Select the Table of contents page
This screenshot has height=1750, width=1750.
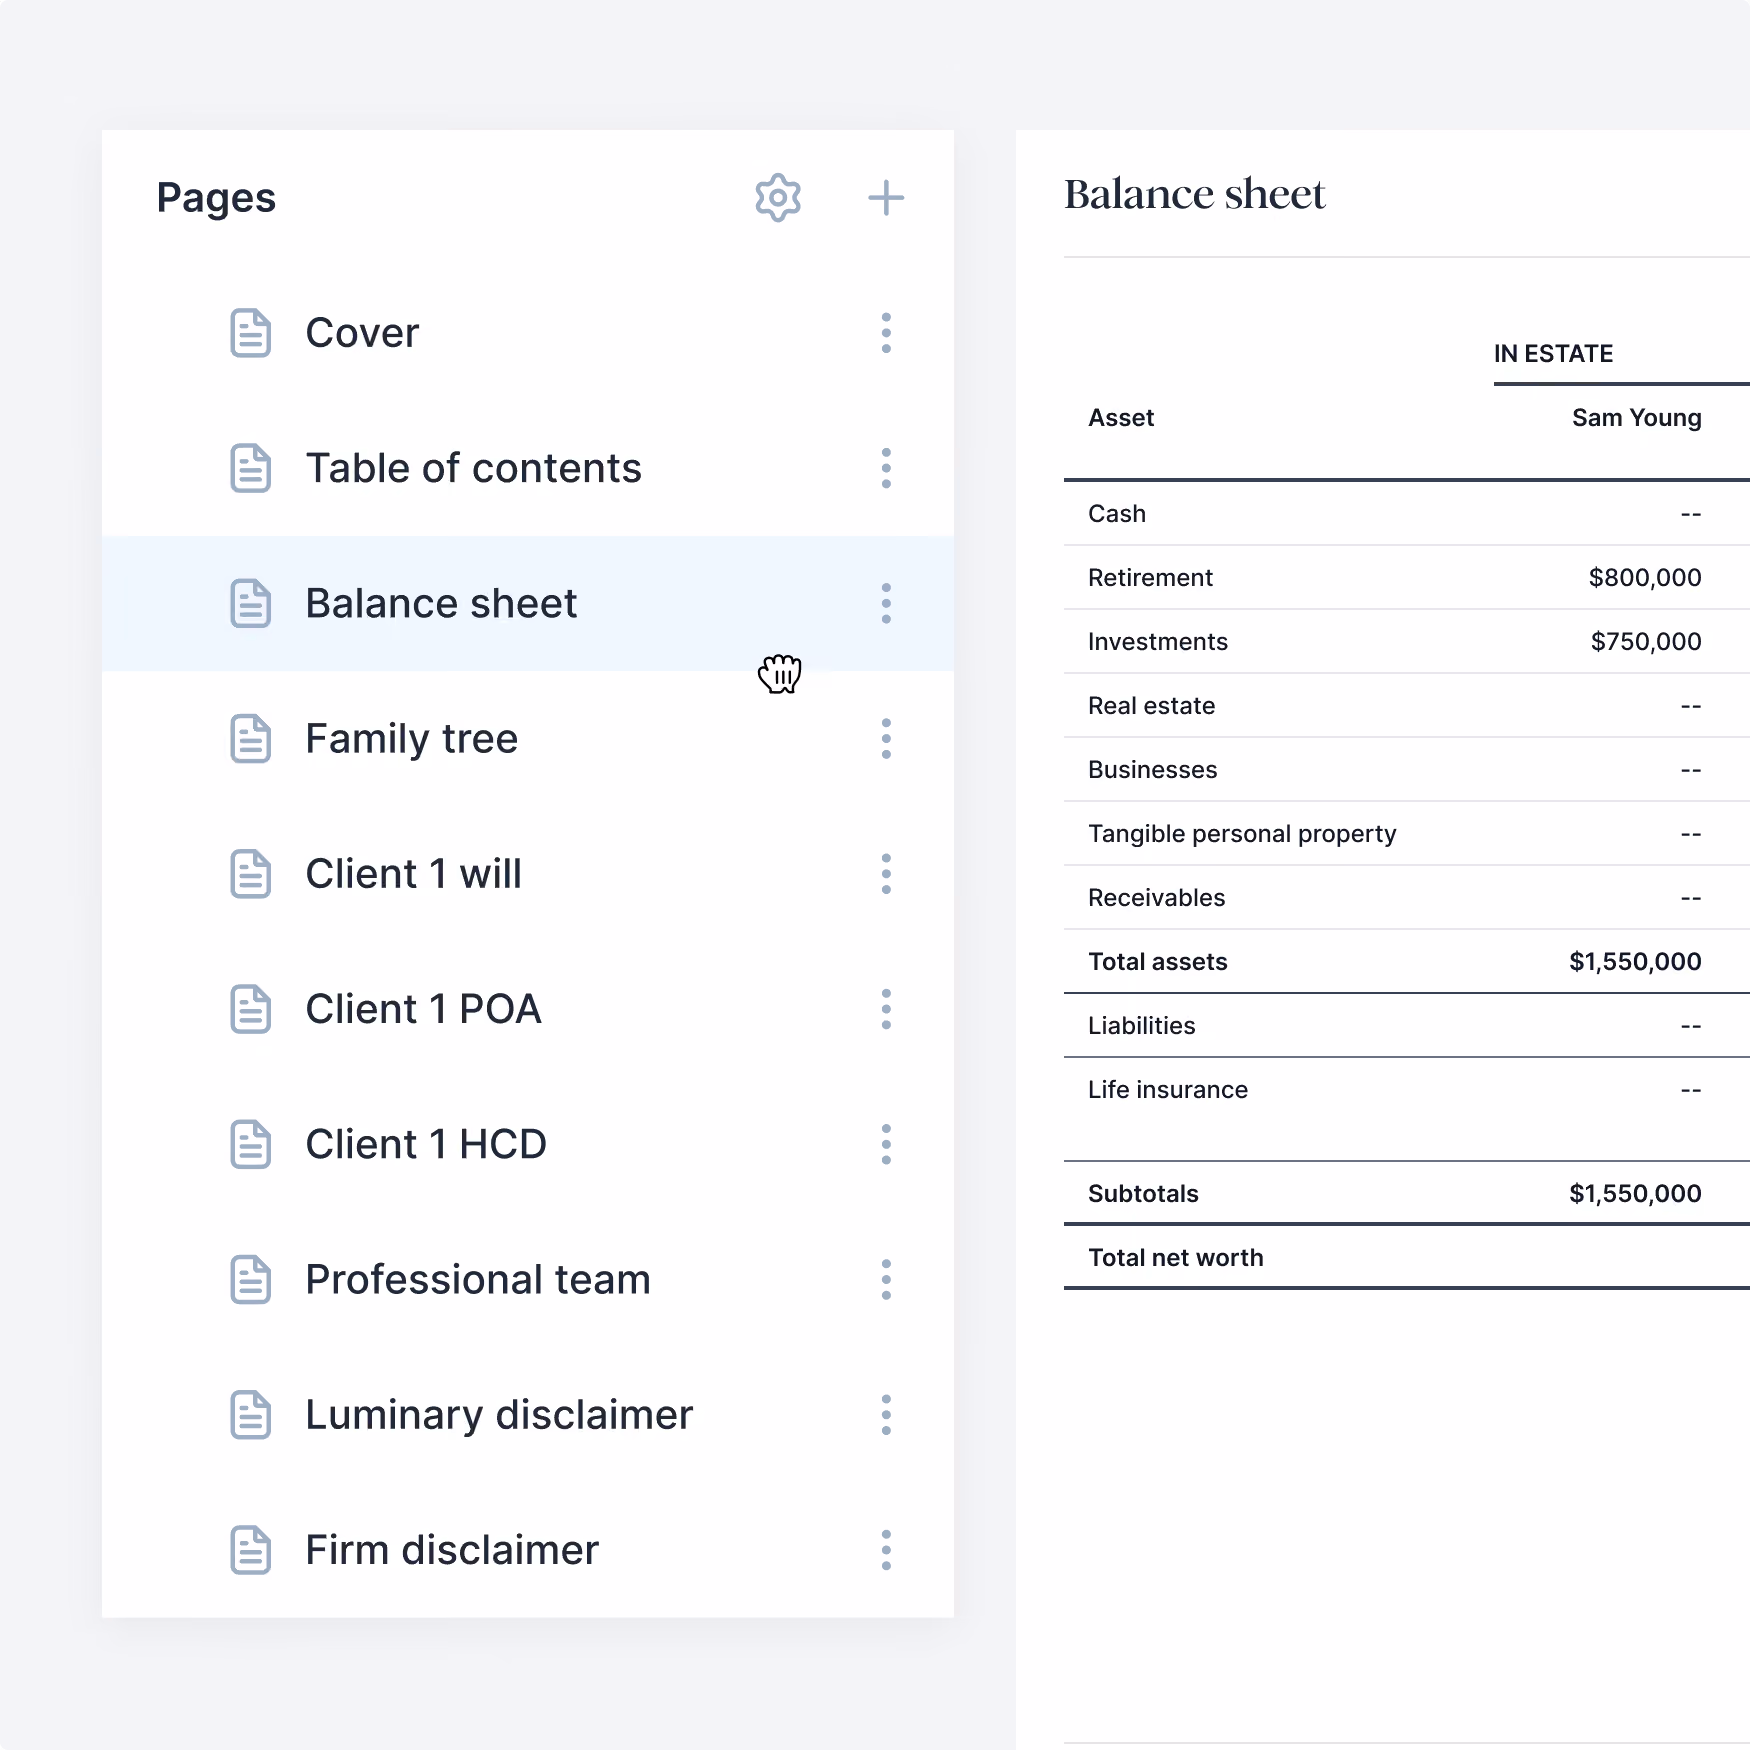pos(528,468)
